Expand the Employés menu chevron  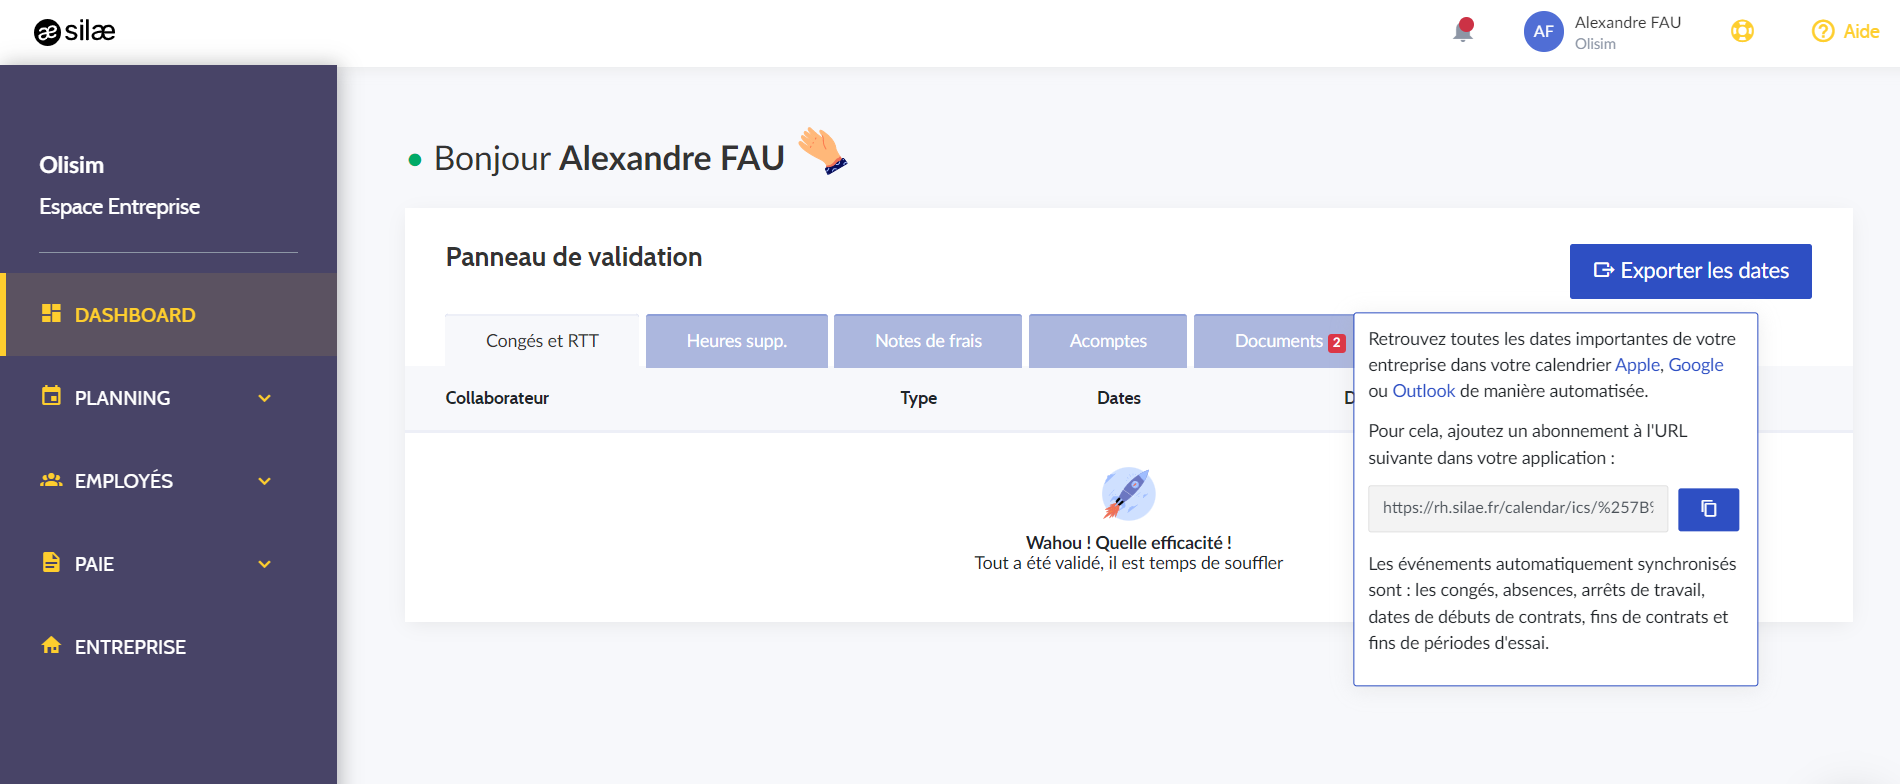(x=265, y=481)
